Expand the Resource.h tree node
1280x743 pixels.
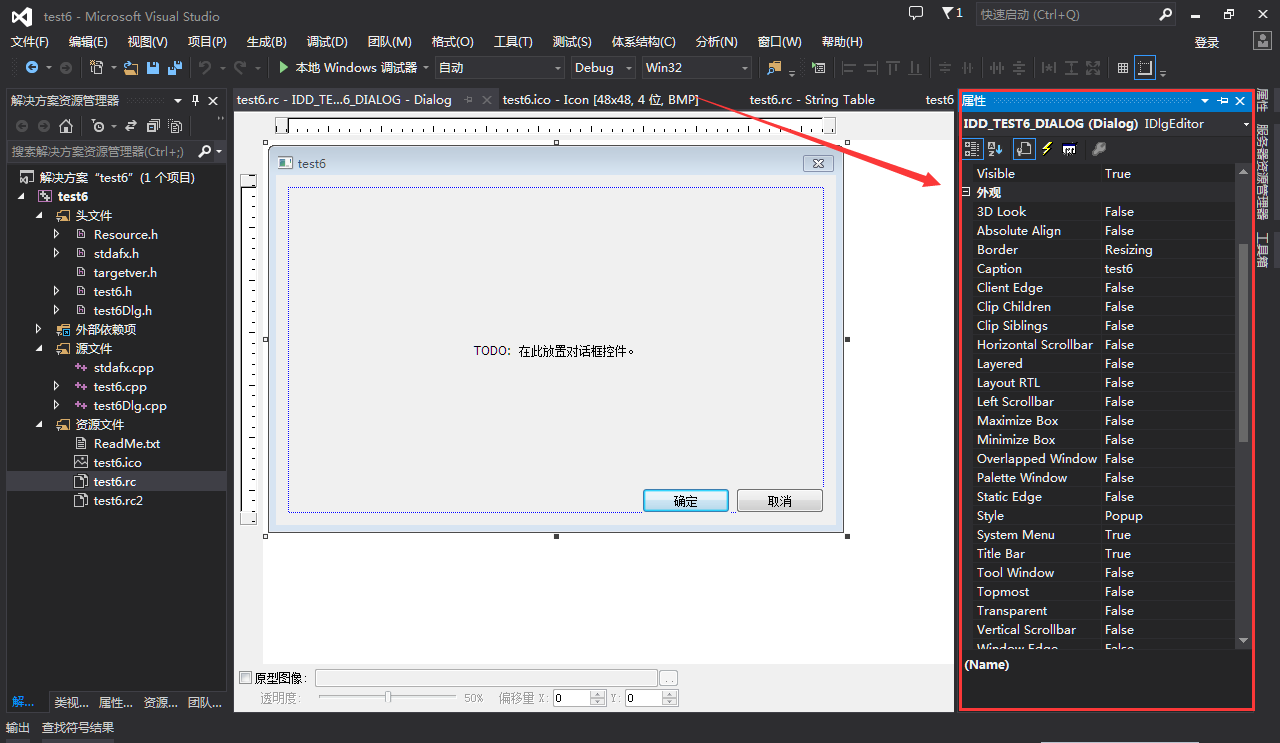coord(57,234)
